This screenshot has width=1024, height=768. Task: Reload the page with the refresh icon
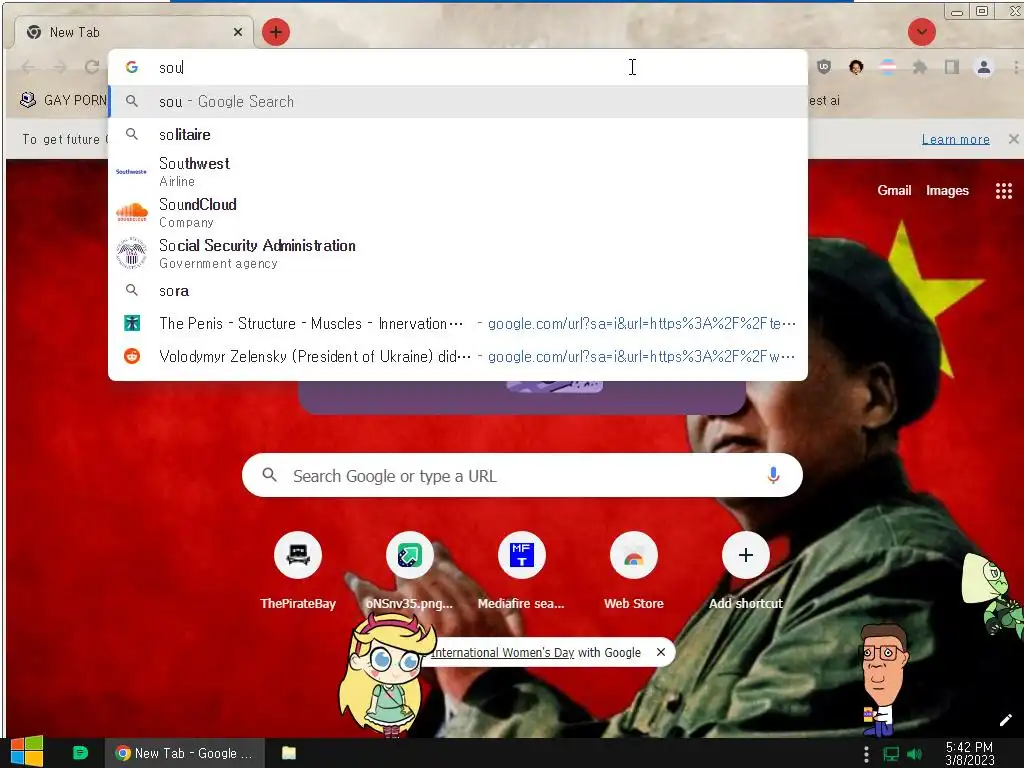(x=91, y=67)
